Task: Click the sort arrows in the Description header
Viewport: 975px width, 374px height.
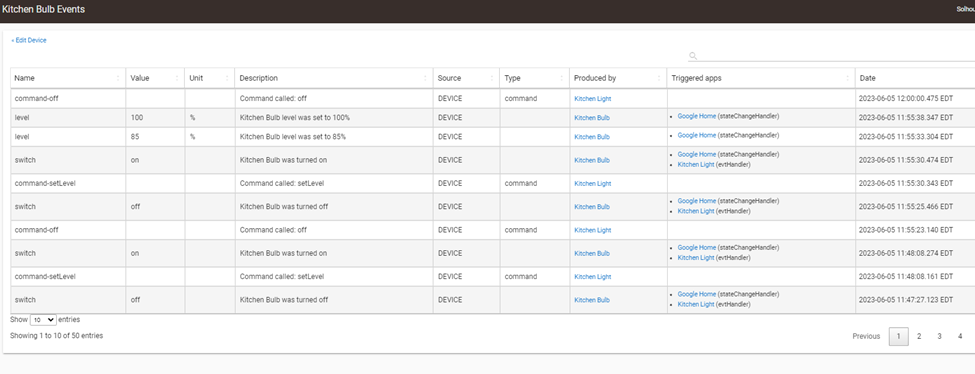Action: click(426, 78)
